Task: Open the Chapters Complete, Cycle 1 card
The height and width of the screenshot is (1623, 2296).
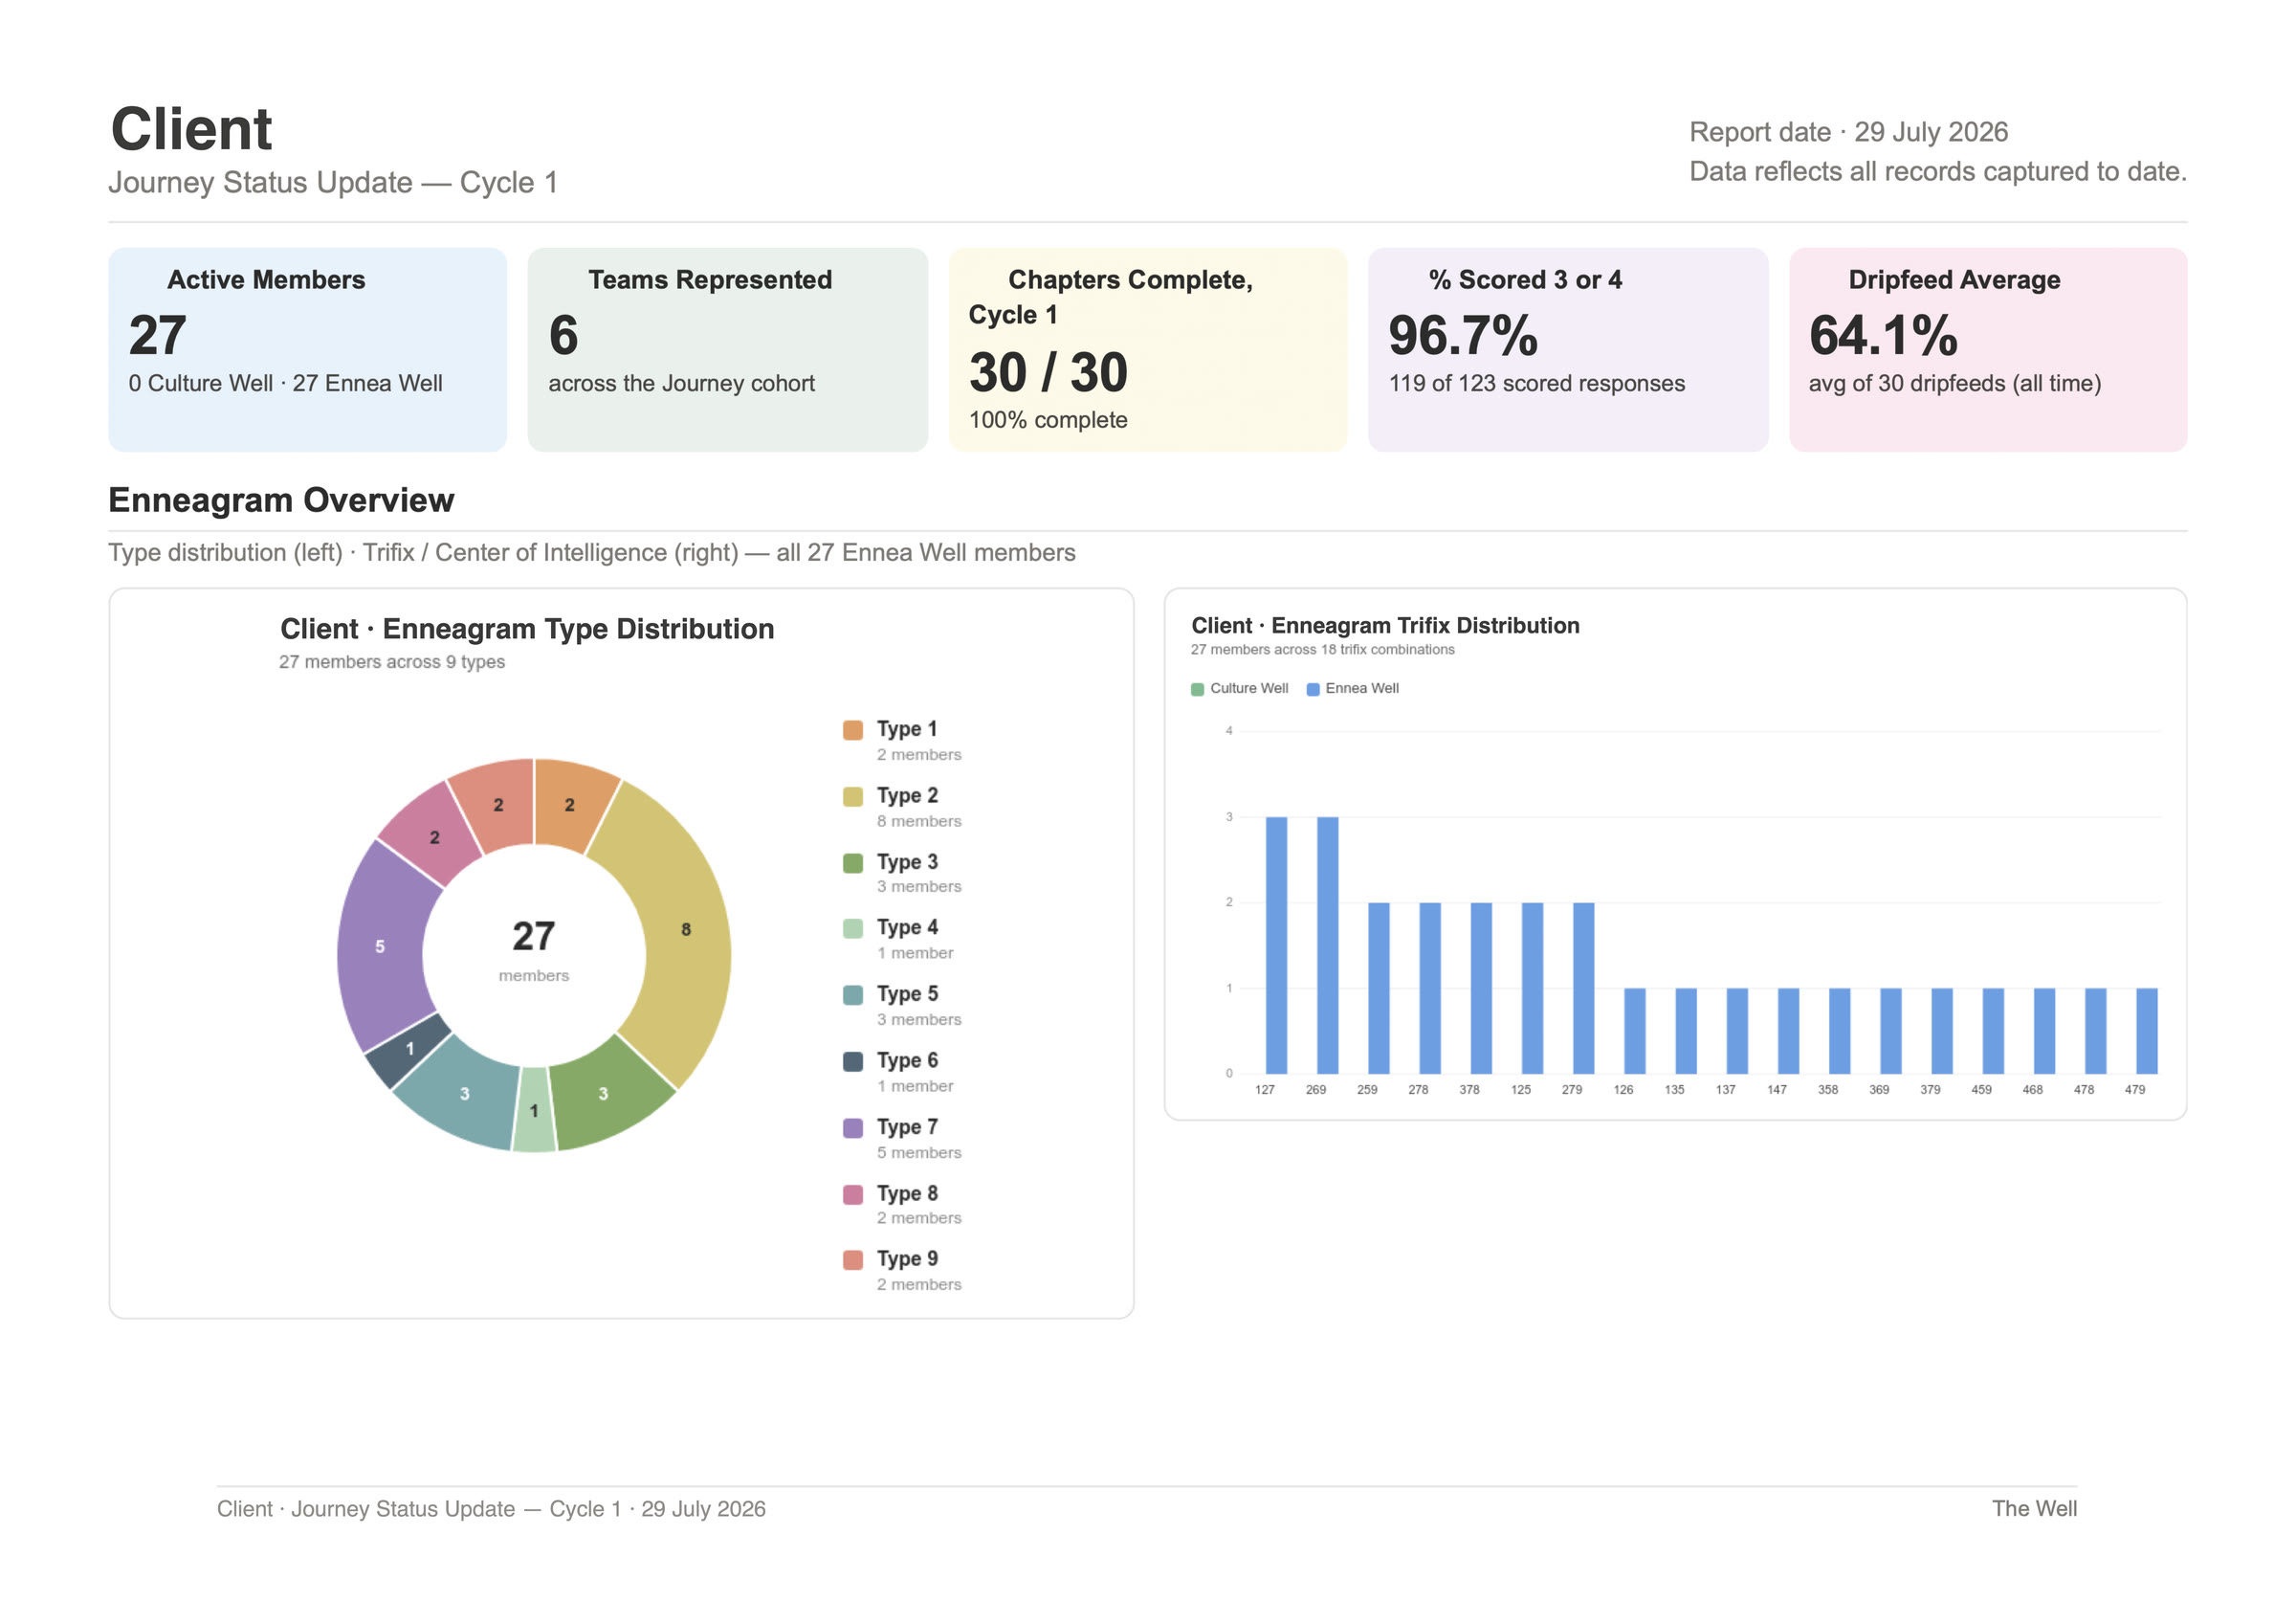Action: pyautogui.click(x=1148, y=350)
